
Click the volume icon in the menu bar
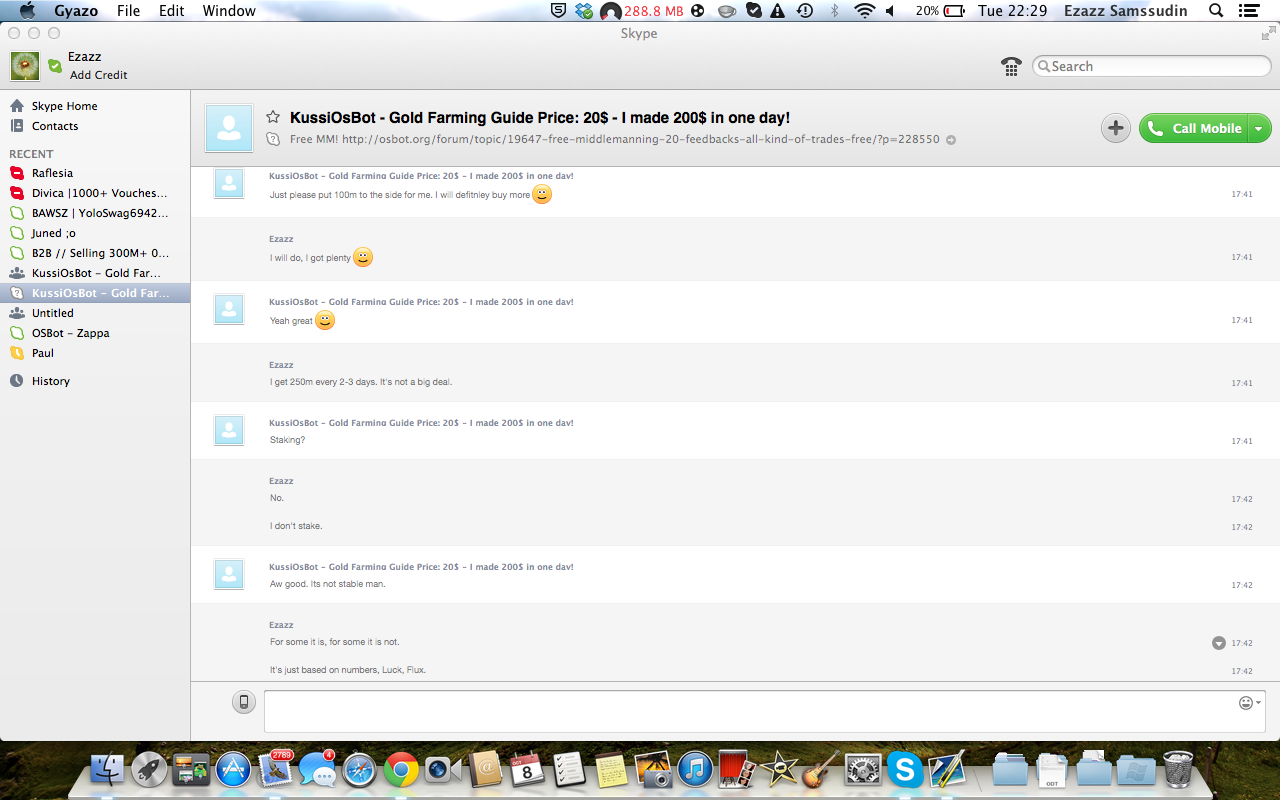coord(890,11)
